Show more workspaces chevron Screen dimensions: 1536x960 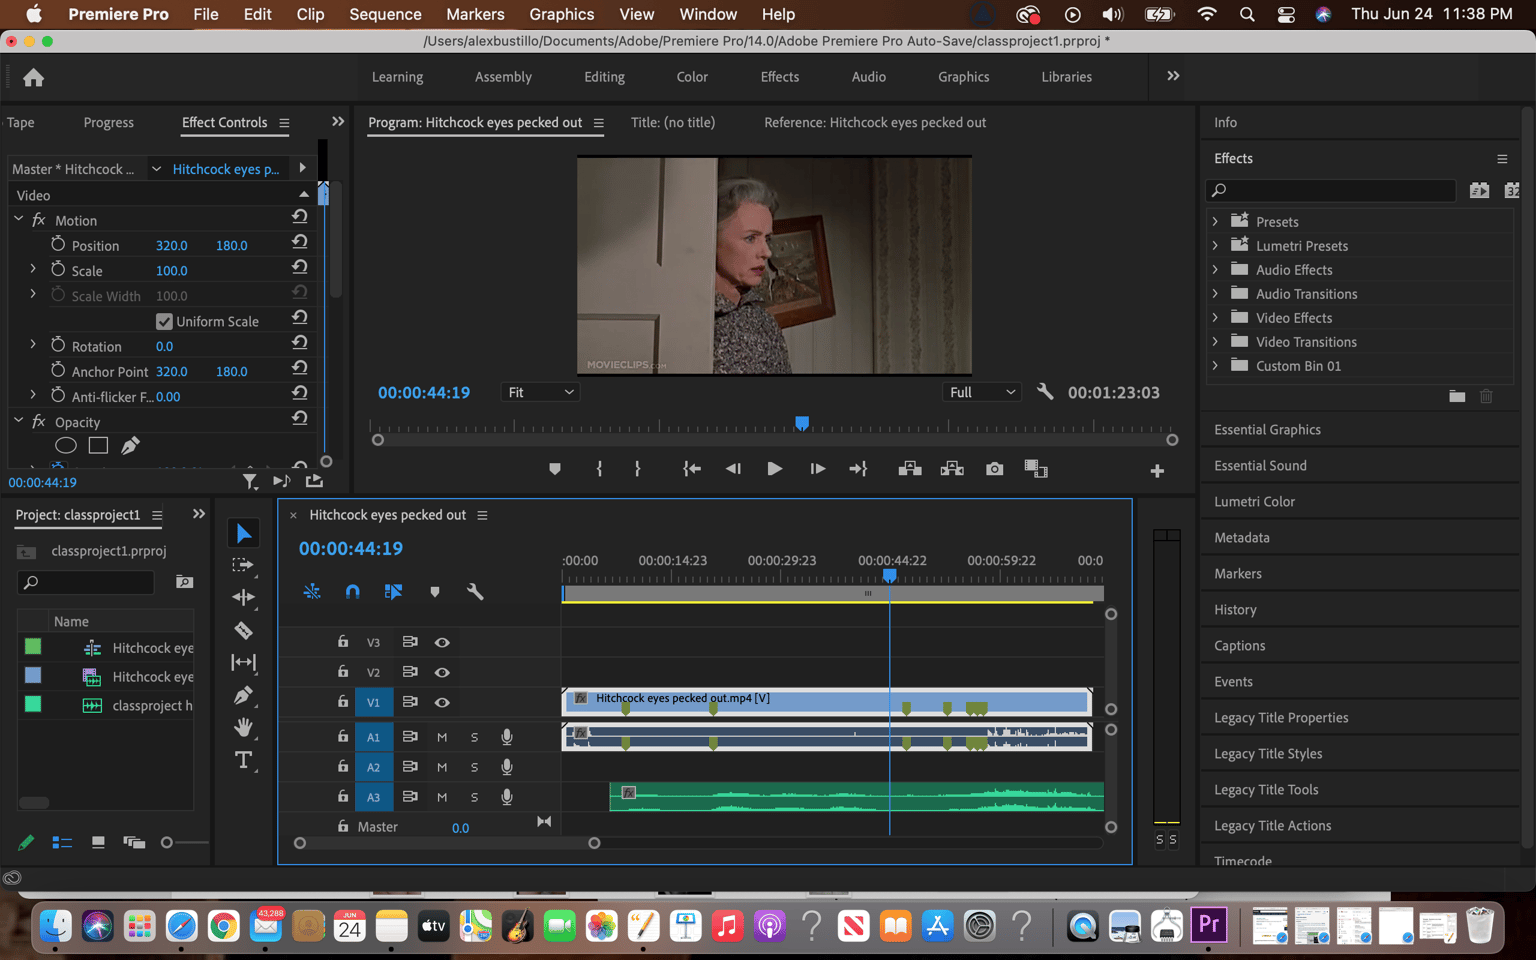(1173, 76)
